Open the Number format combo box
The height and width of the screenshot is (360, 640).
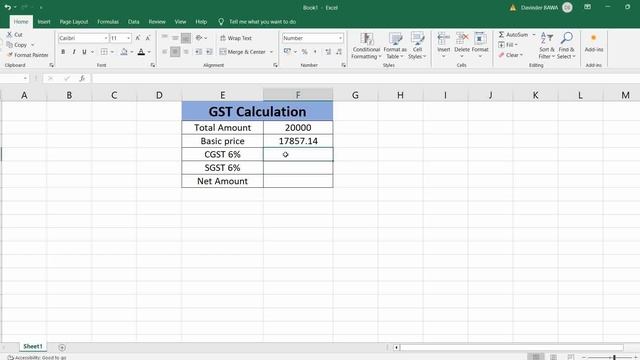pos(312,38)
